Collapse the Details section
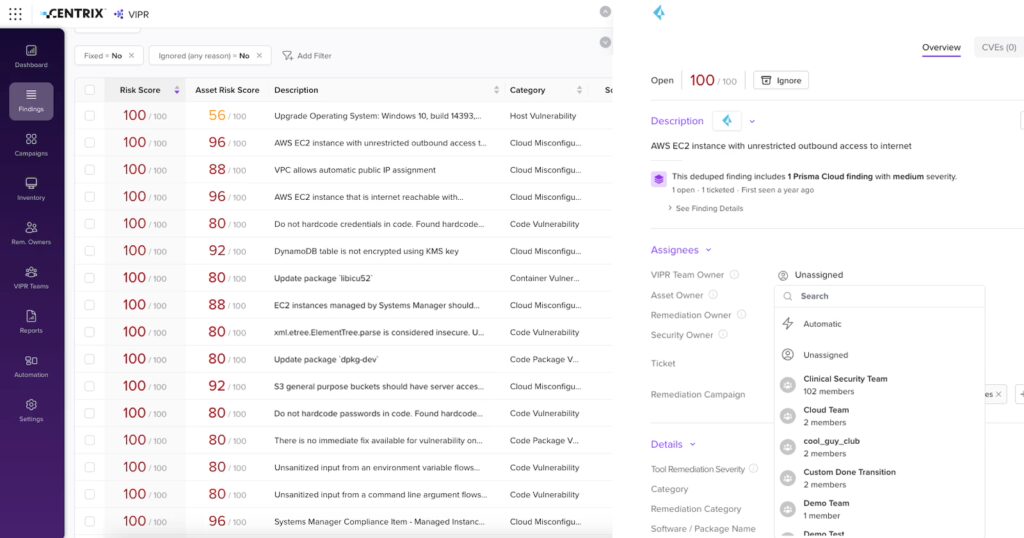1024x538 pixels. click(x=692, y=444)
